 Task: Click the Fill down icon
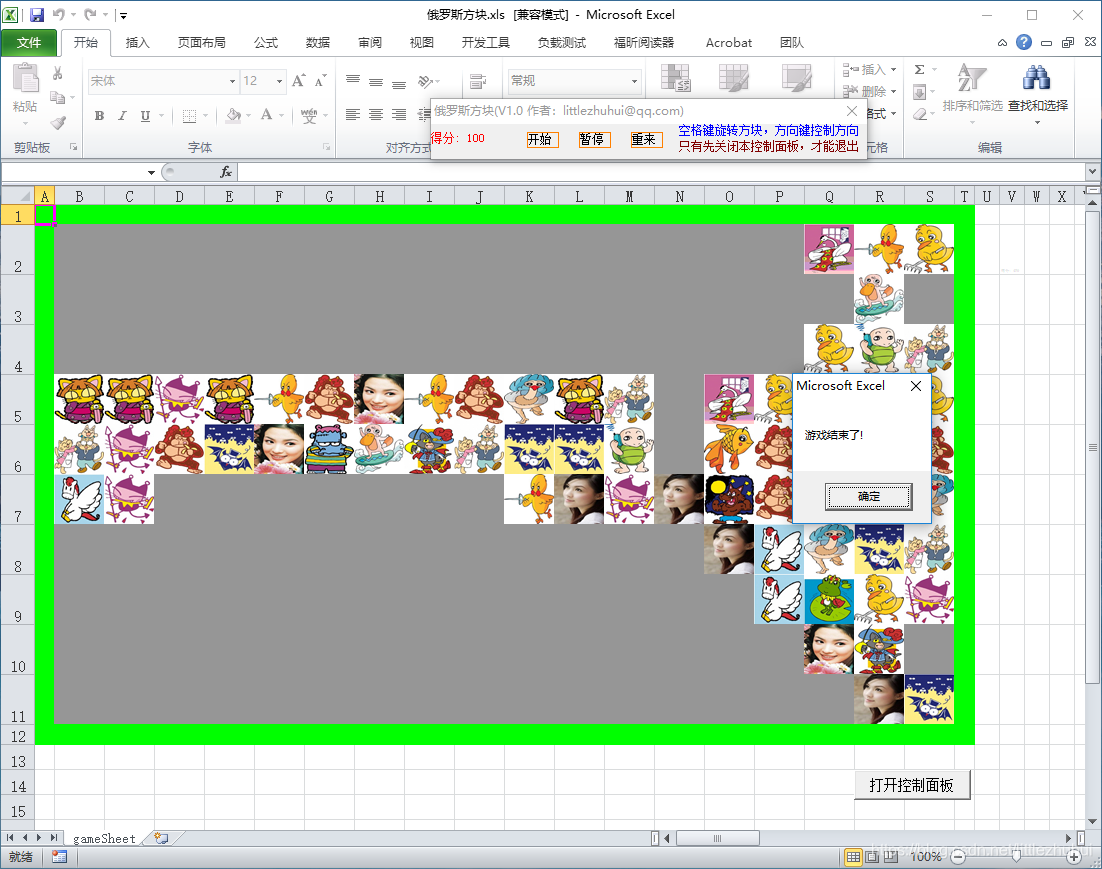click(x=919, y=92)
